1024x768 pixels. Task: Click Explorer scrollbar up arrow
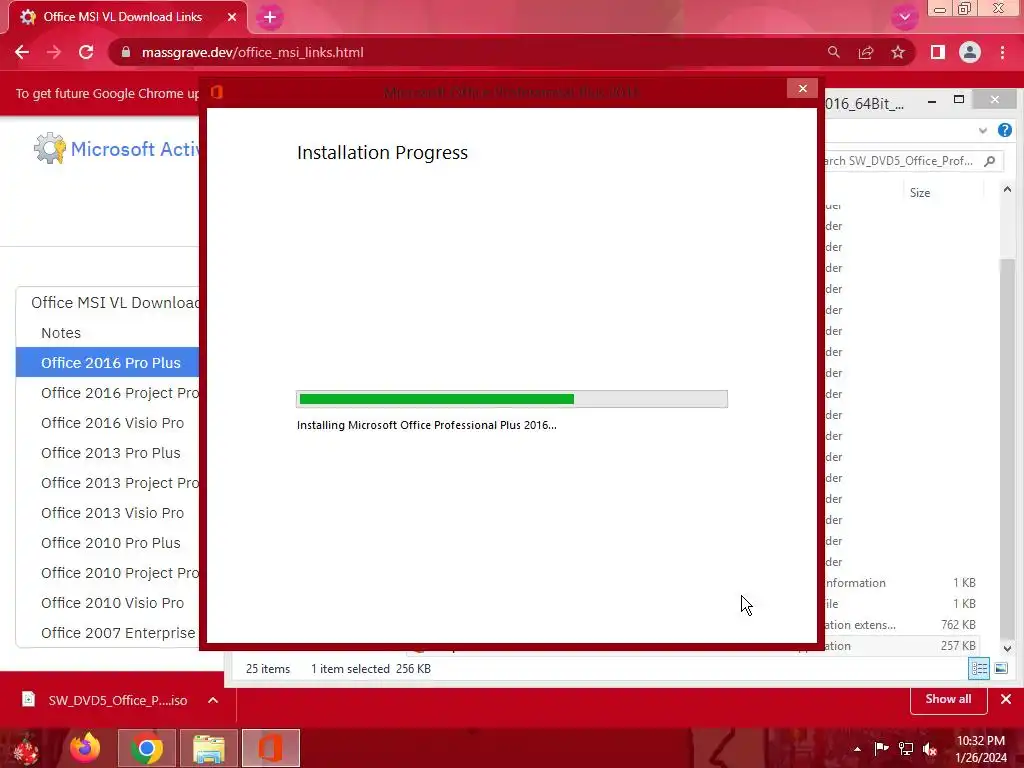tap(1007, 189)
